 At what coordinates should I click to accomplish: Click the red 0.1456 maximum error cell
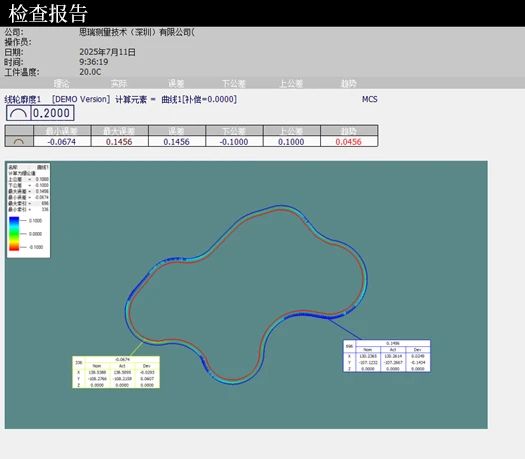coord(119,142)
